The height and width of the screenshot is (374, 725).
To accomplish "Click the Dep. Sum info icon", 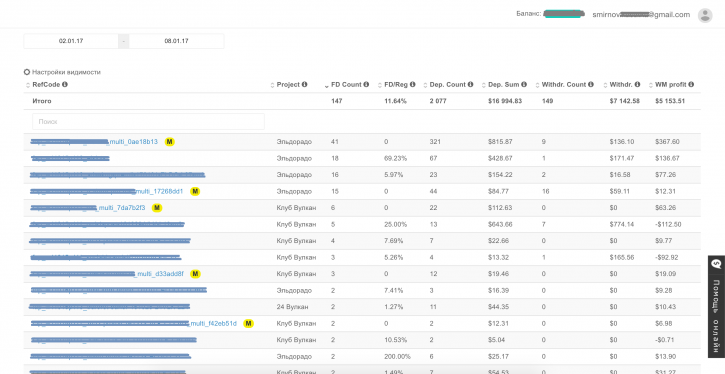I will (x=523, y=85).
